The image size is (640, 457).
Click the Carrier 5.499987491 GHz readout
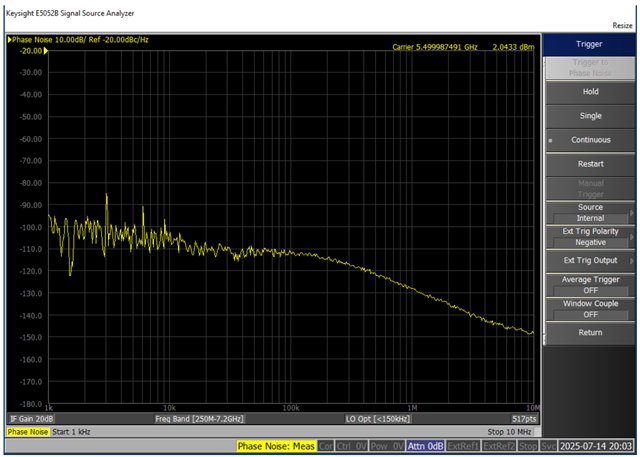435,47
